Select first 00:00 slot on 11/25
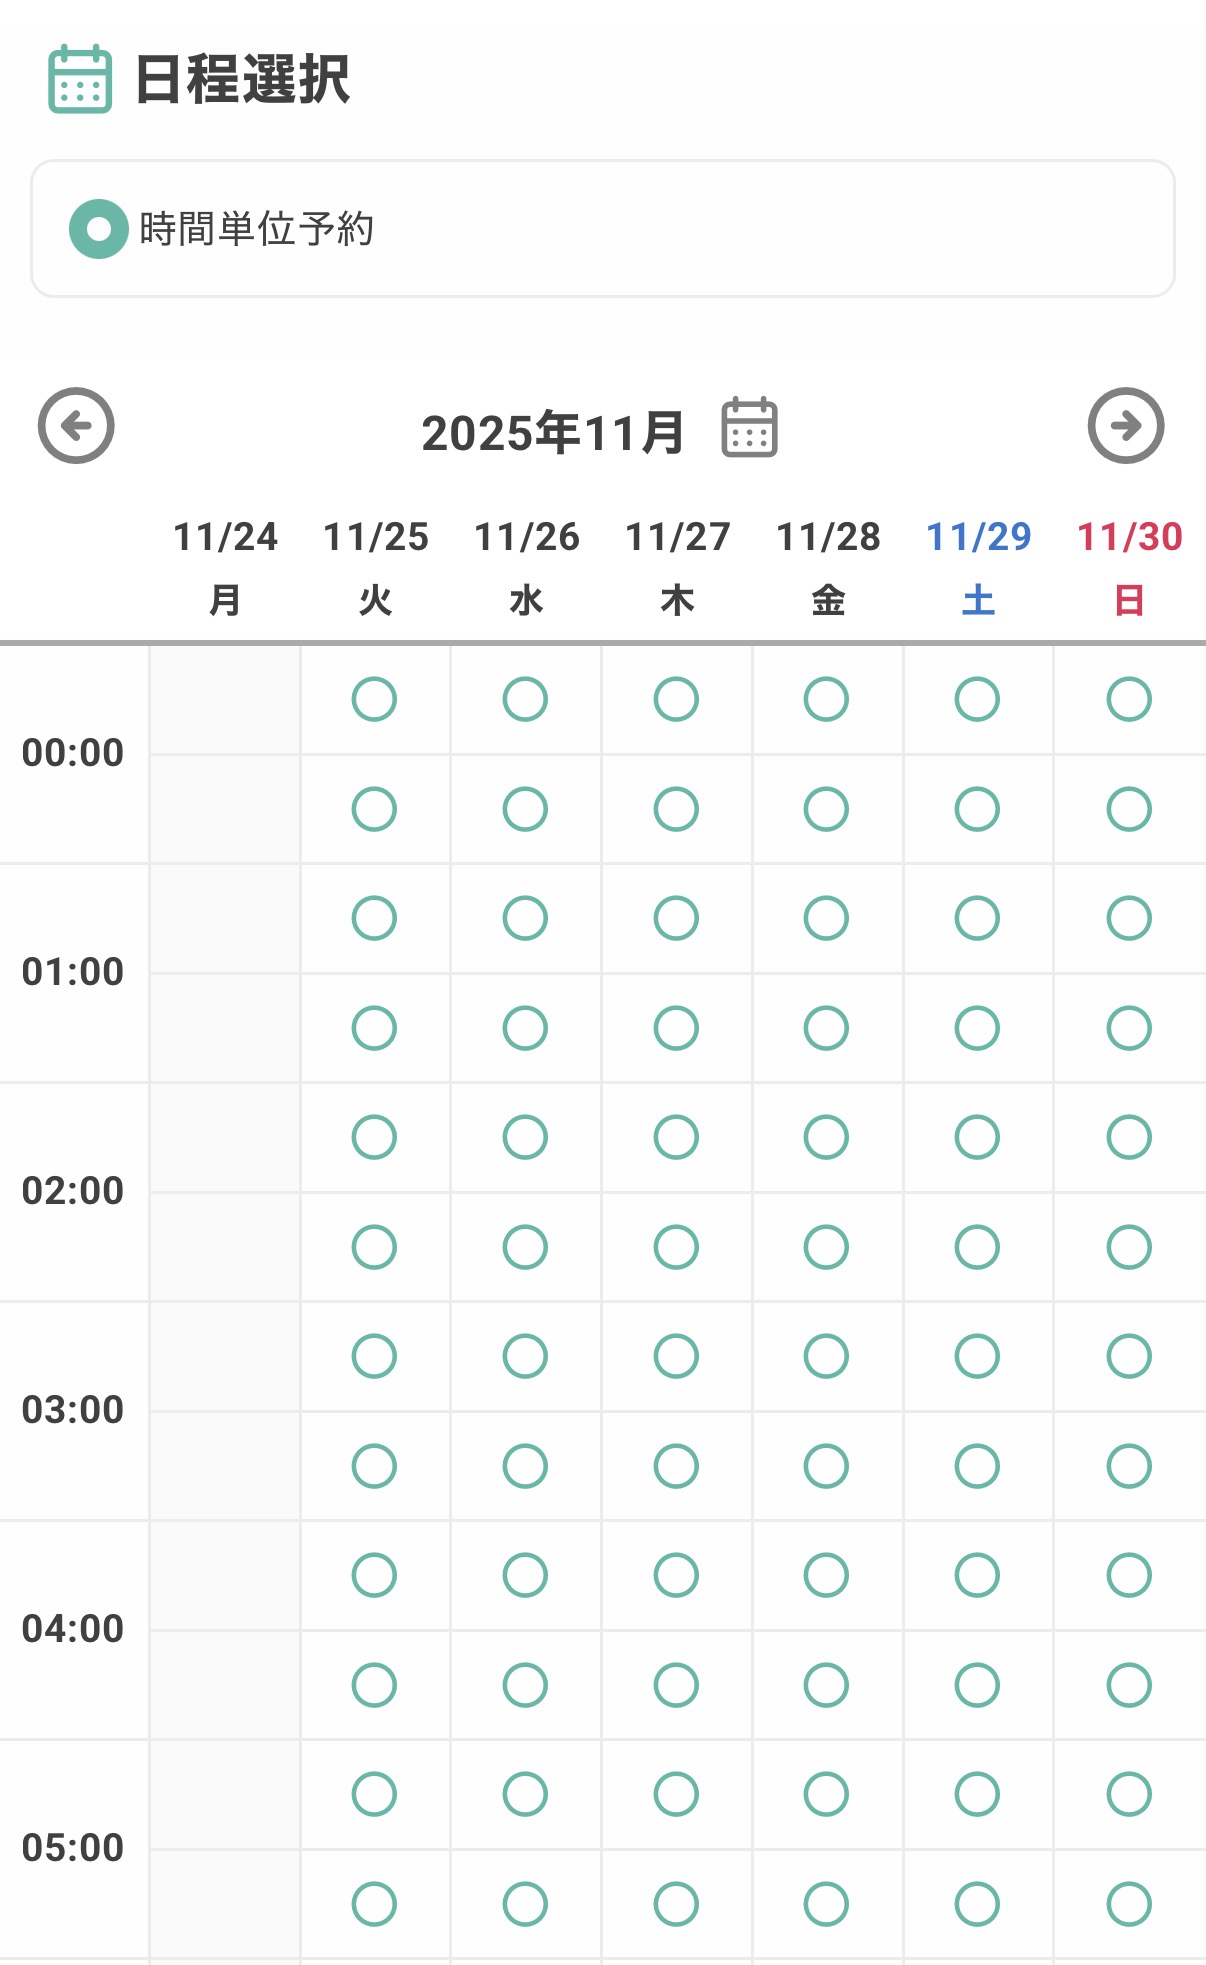Screen dimensions: 1206x1965 [x=374, y=699]
